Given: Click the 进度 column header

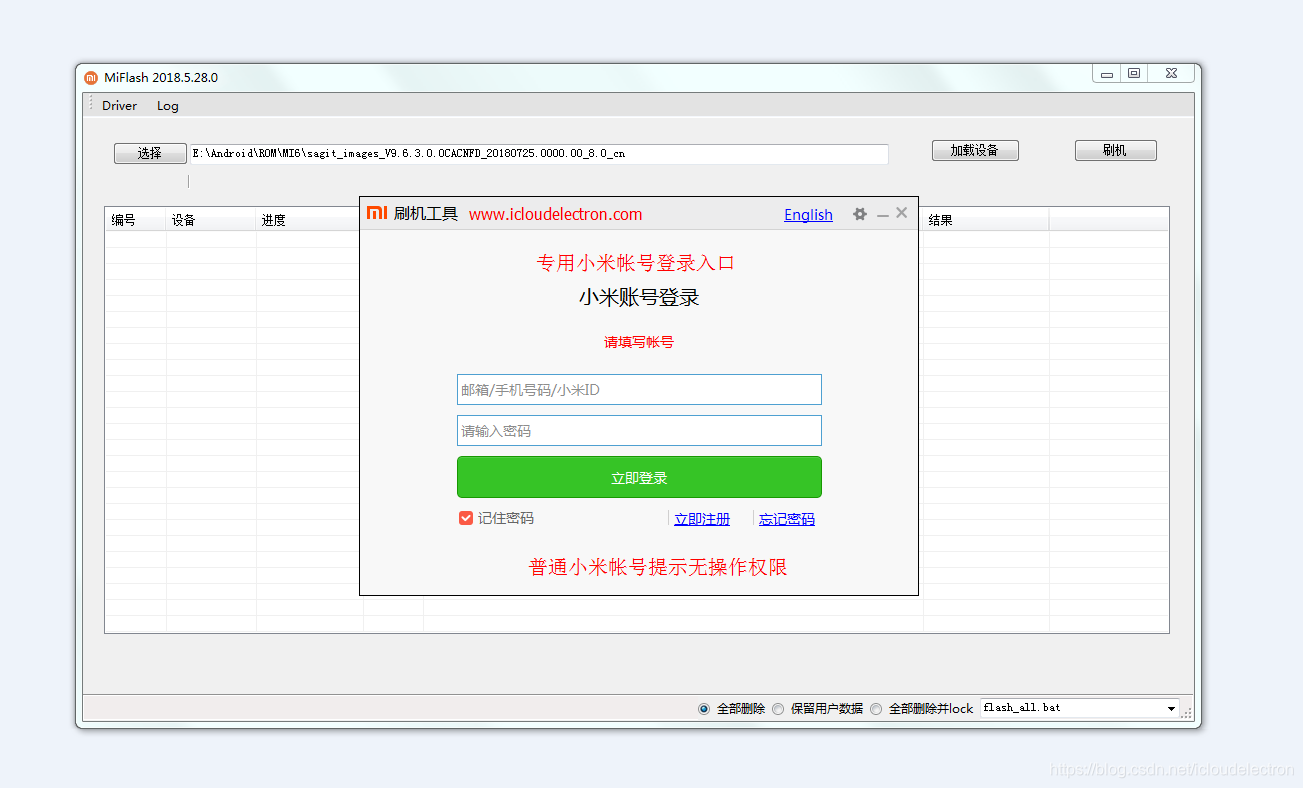Looking at the screenshot, I should (309, 220).
